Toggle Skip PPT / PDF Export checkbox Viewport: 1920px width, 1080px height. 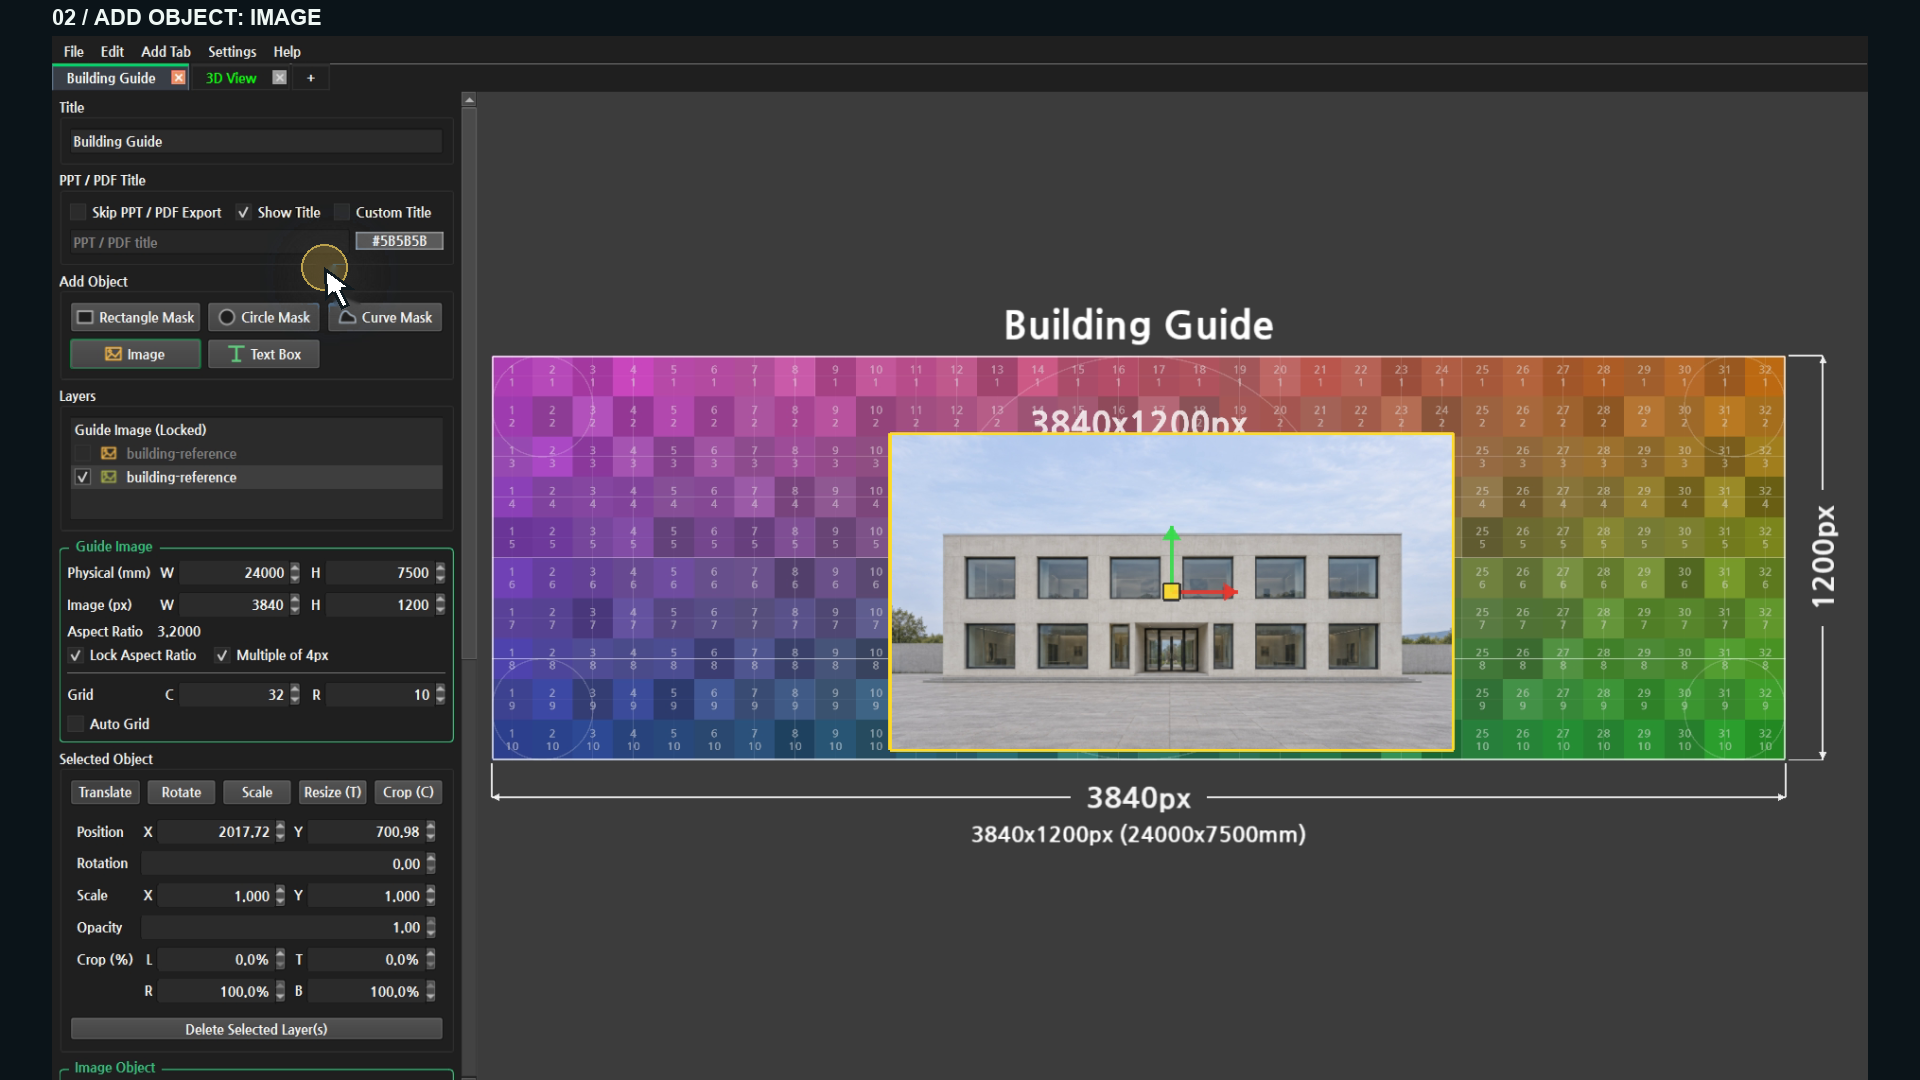78,212
